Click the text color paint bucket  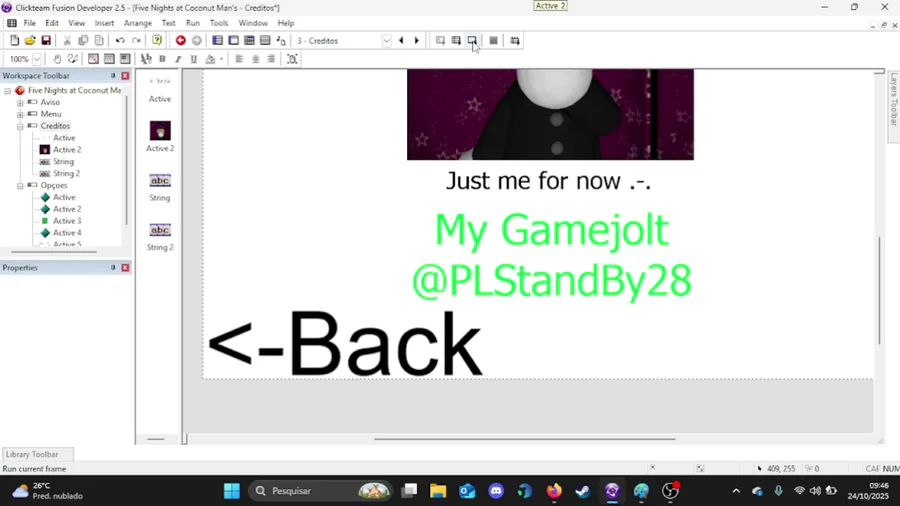(211, 59)
